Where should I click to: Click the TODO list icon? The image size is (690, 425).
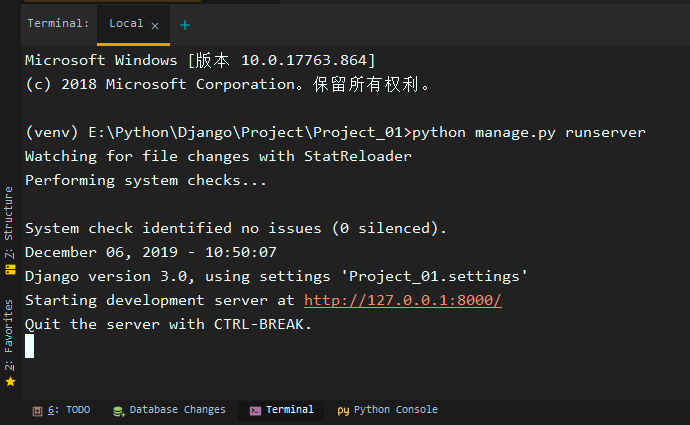coord(37,411)
